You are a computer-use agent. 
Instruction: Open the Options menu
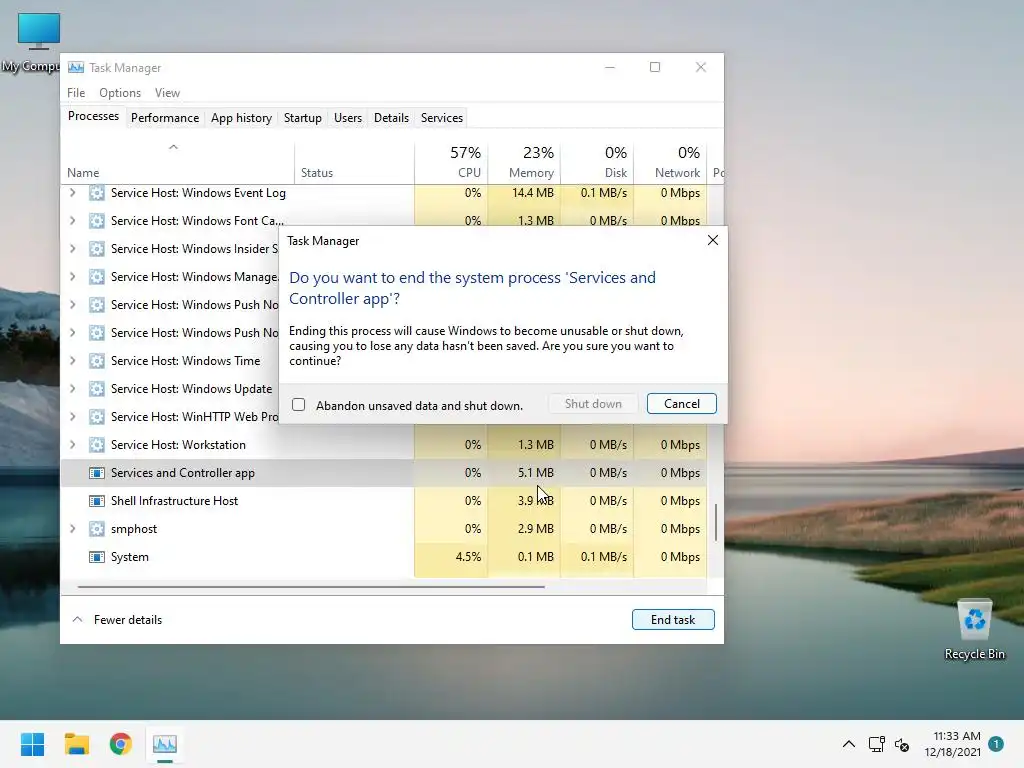pos(120,93)
